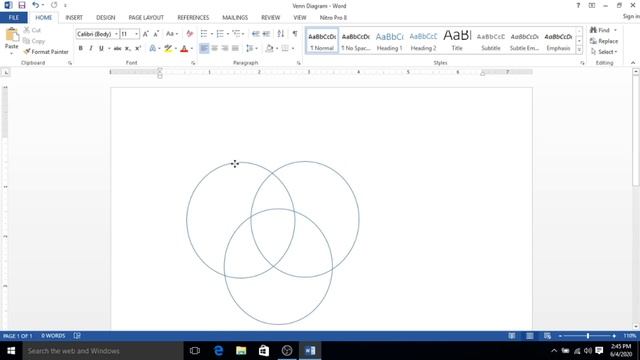640x360 pixels.
Task: Increase font size with Grow Font
Action: pos(146,34)
